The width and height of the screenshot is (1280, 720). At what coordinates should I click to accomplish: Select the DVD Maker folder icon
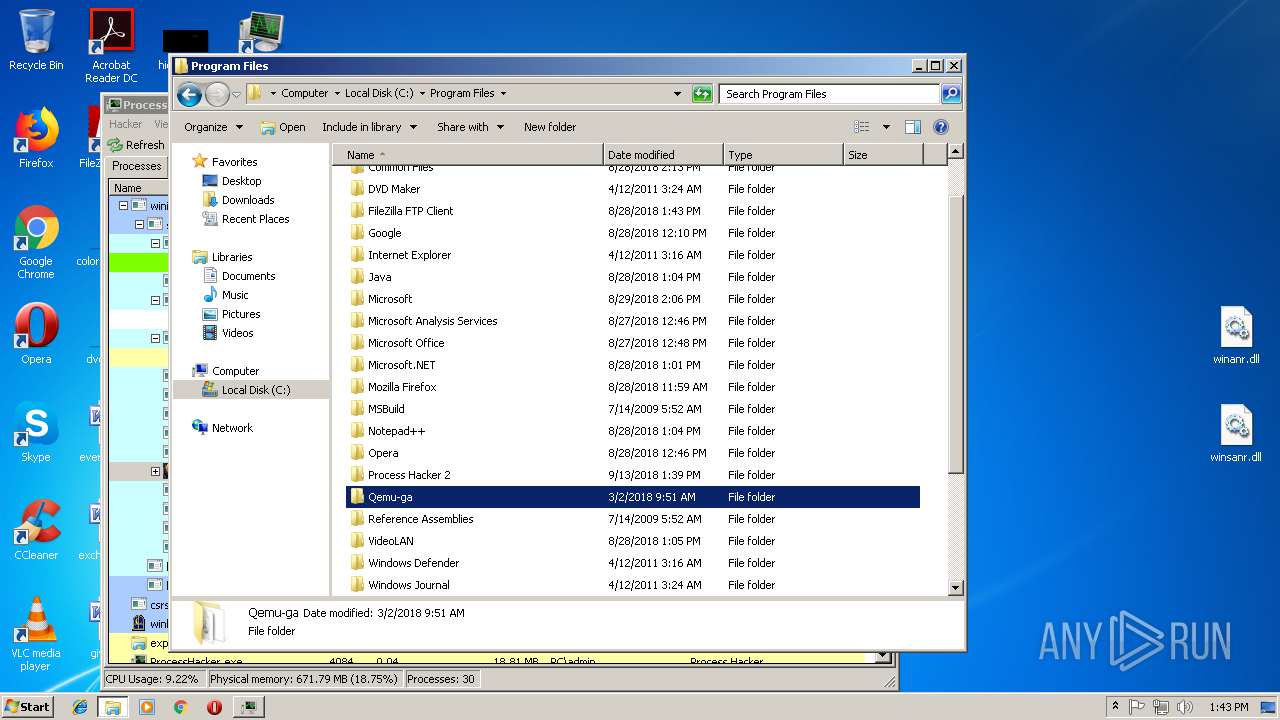click(x=357, y=189)
